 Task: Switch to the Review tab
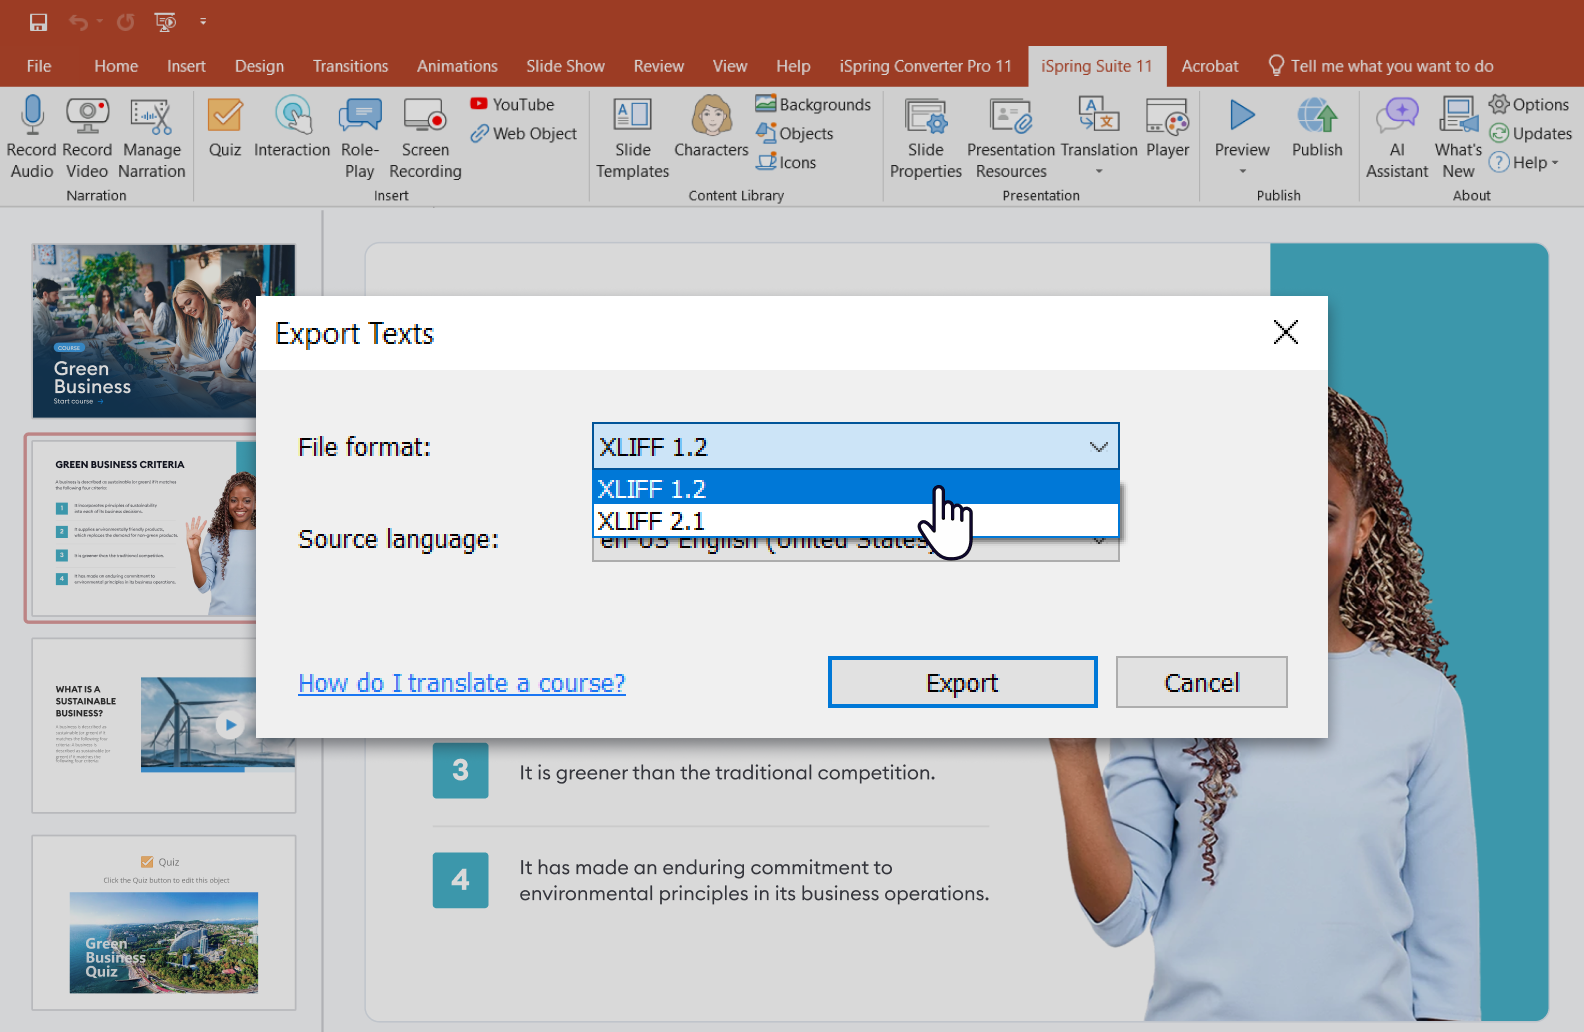pyautogui.click(x=658, y=66)
